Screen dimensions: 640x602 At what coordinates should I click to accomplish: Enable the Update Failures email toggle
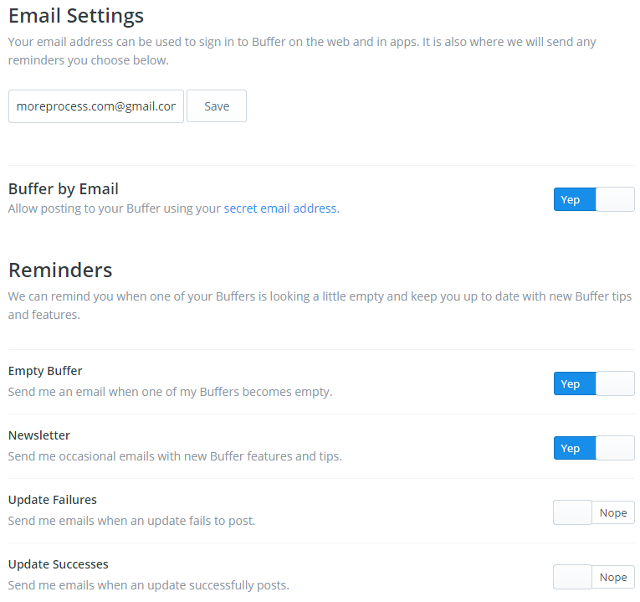tap(594, 512)
